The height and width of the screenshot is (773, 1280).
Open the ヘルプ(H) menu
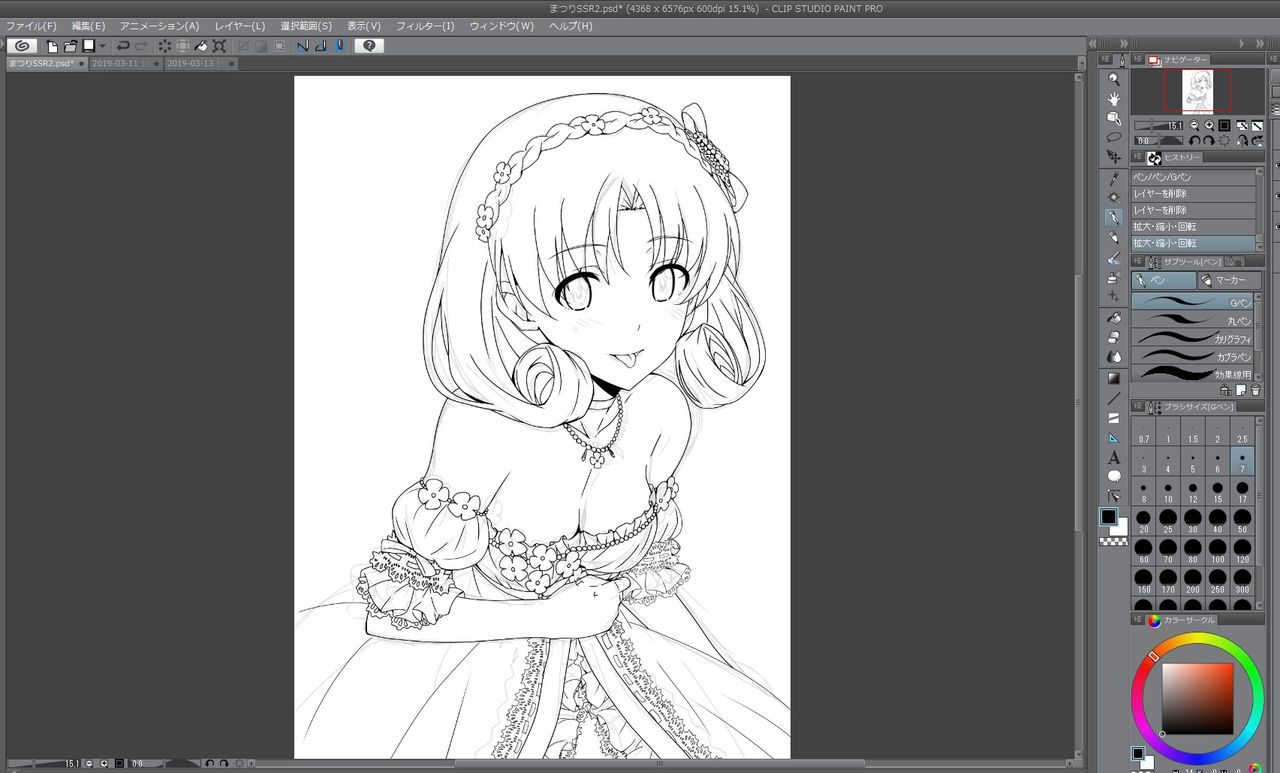[571, 26]
